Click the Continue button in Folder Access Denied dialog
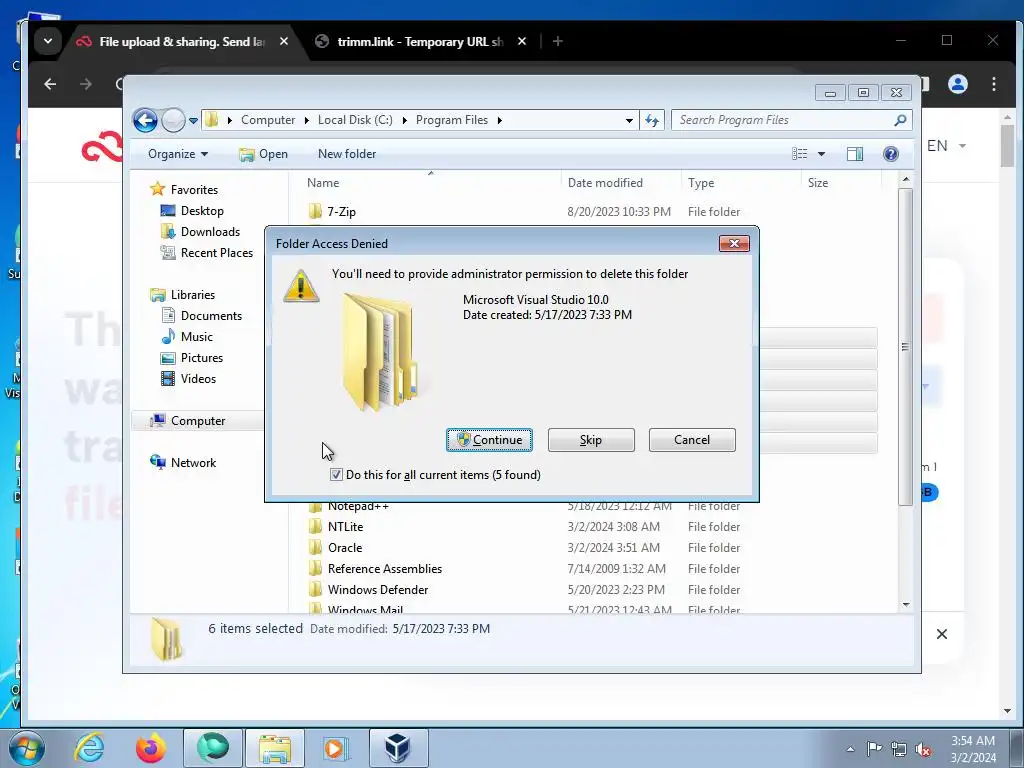The image size is (1024, 768). 489,440
